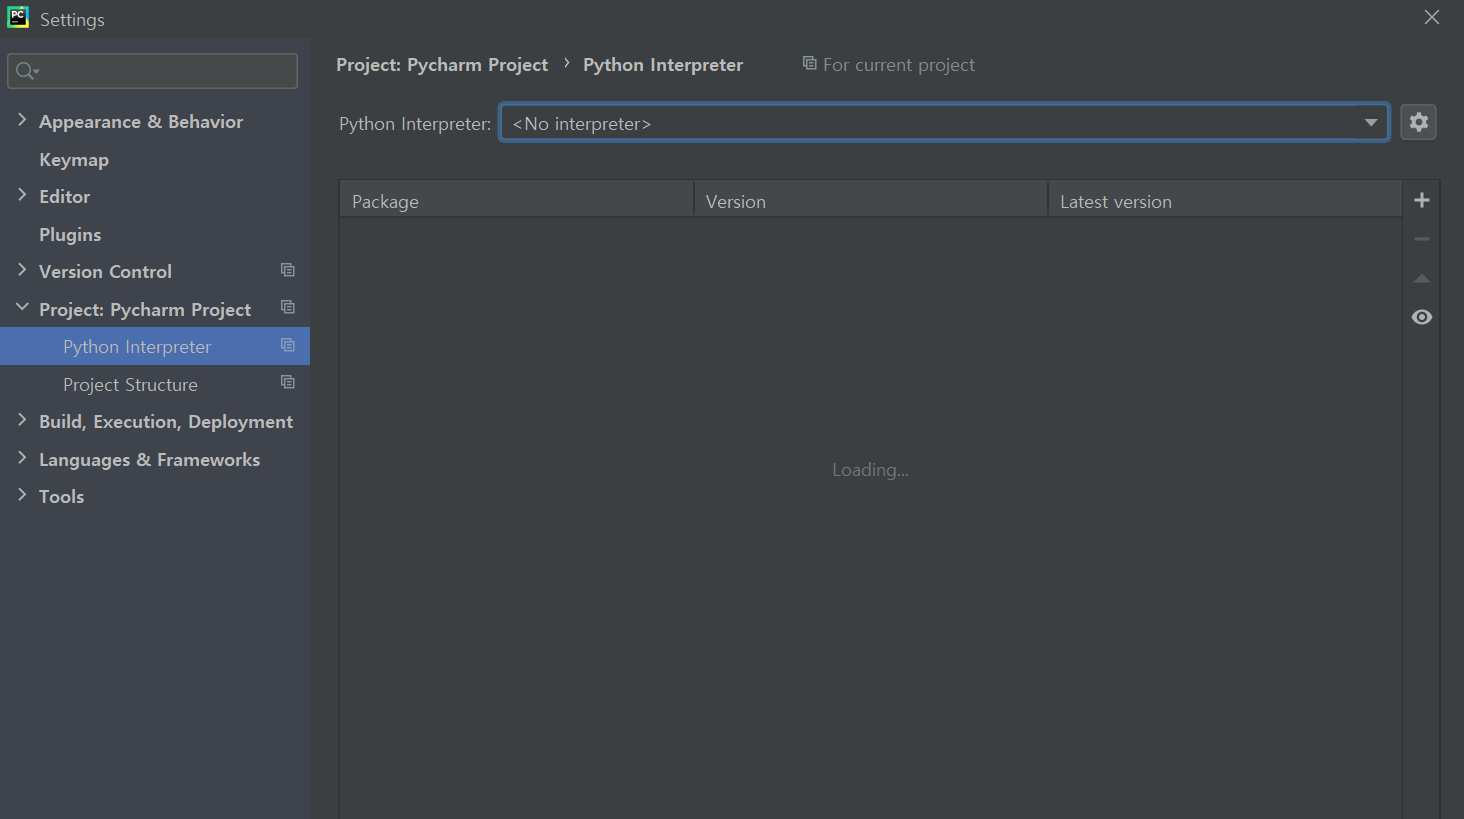Click 'Project: Pycharm Project' in the breadcrumb

(442, 65)
